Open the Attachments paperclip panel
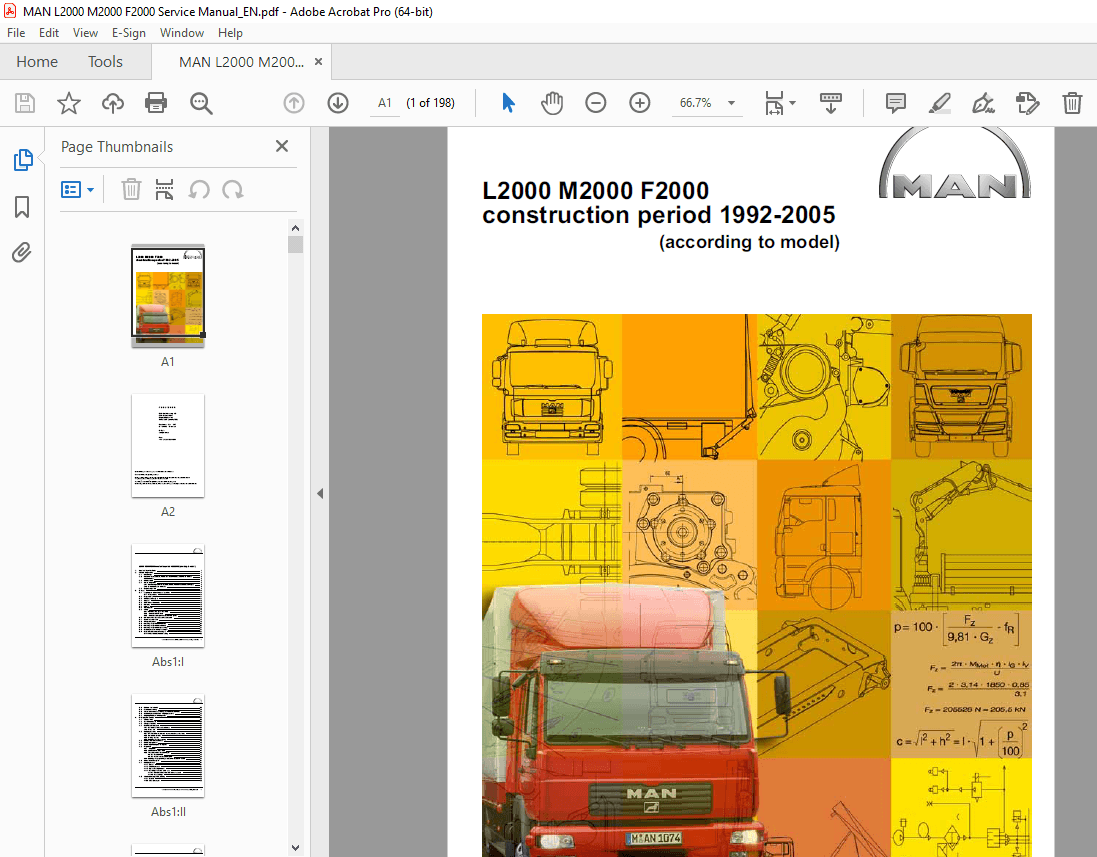This screenshot has width=1097, height=857. pos(21,252)
